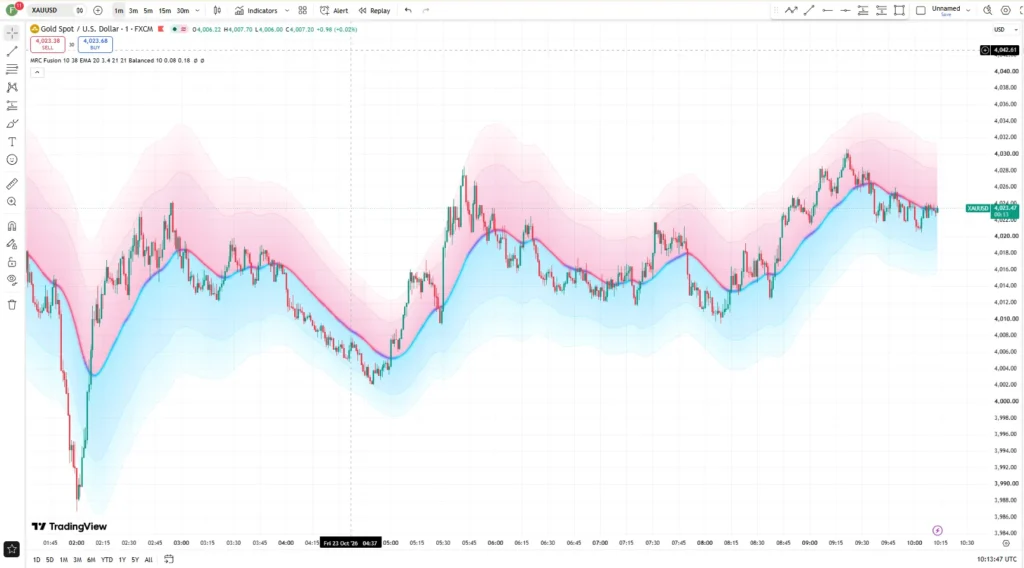Open the Fibonacci tools in left sidebar

click(12, 69)
